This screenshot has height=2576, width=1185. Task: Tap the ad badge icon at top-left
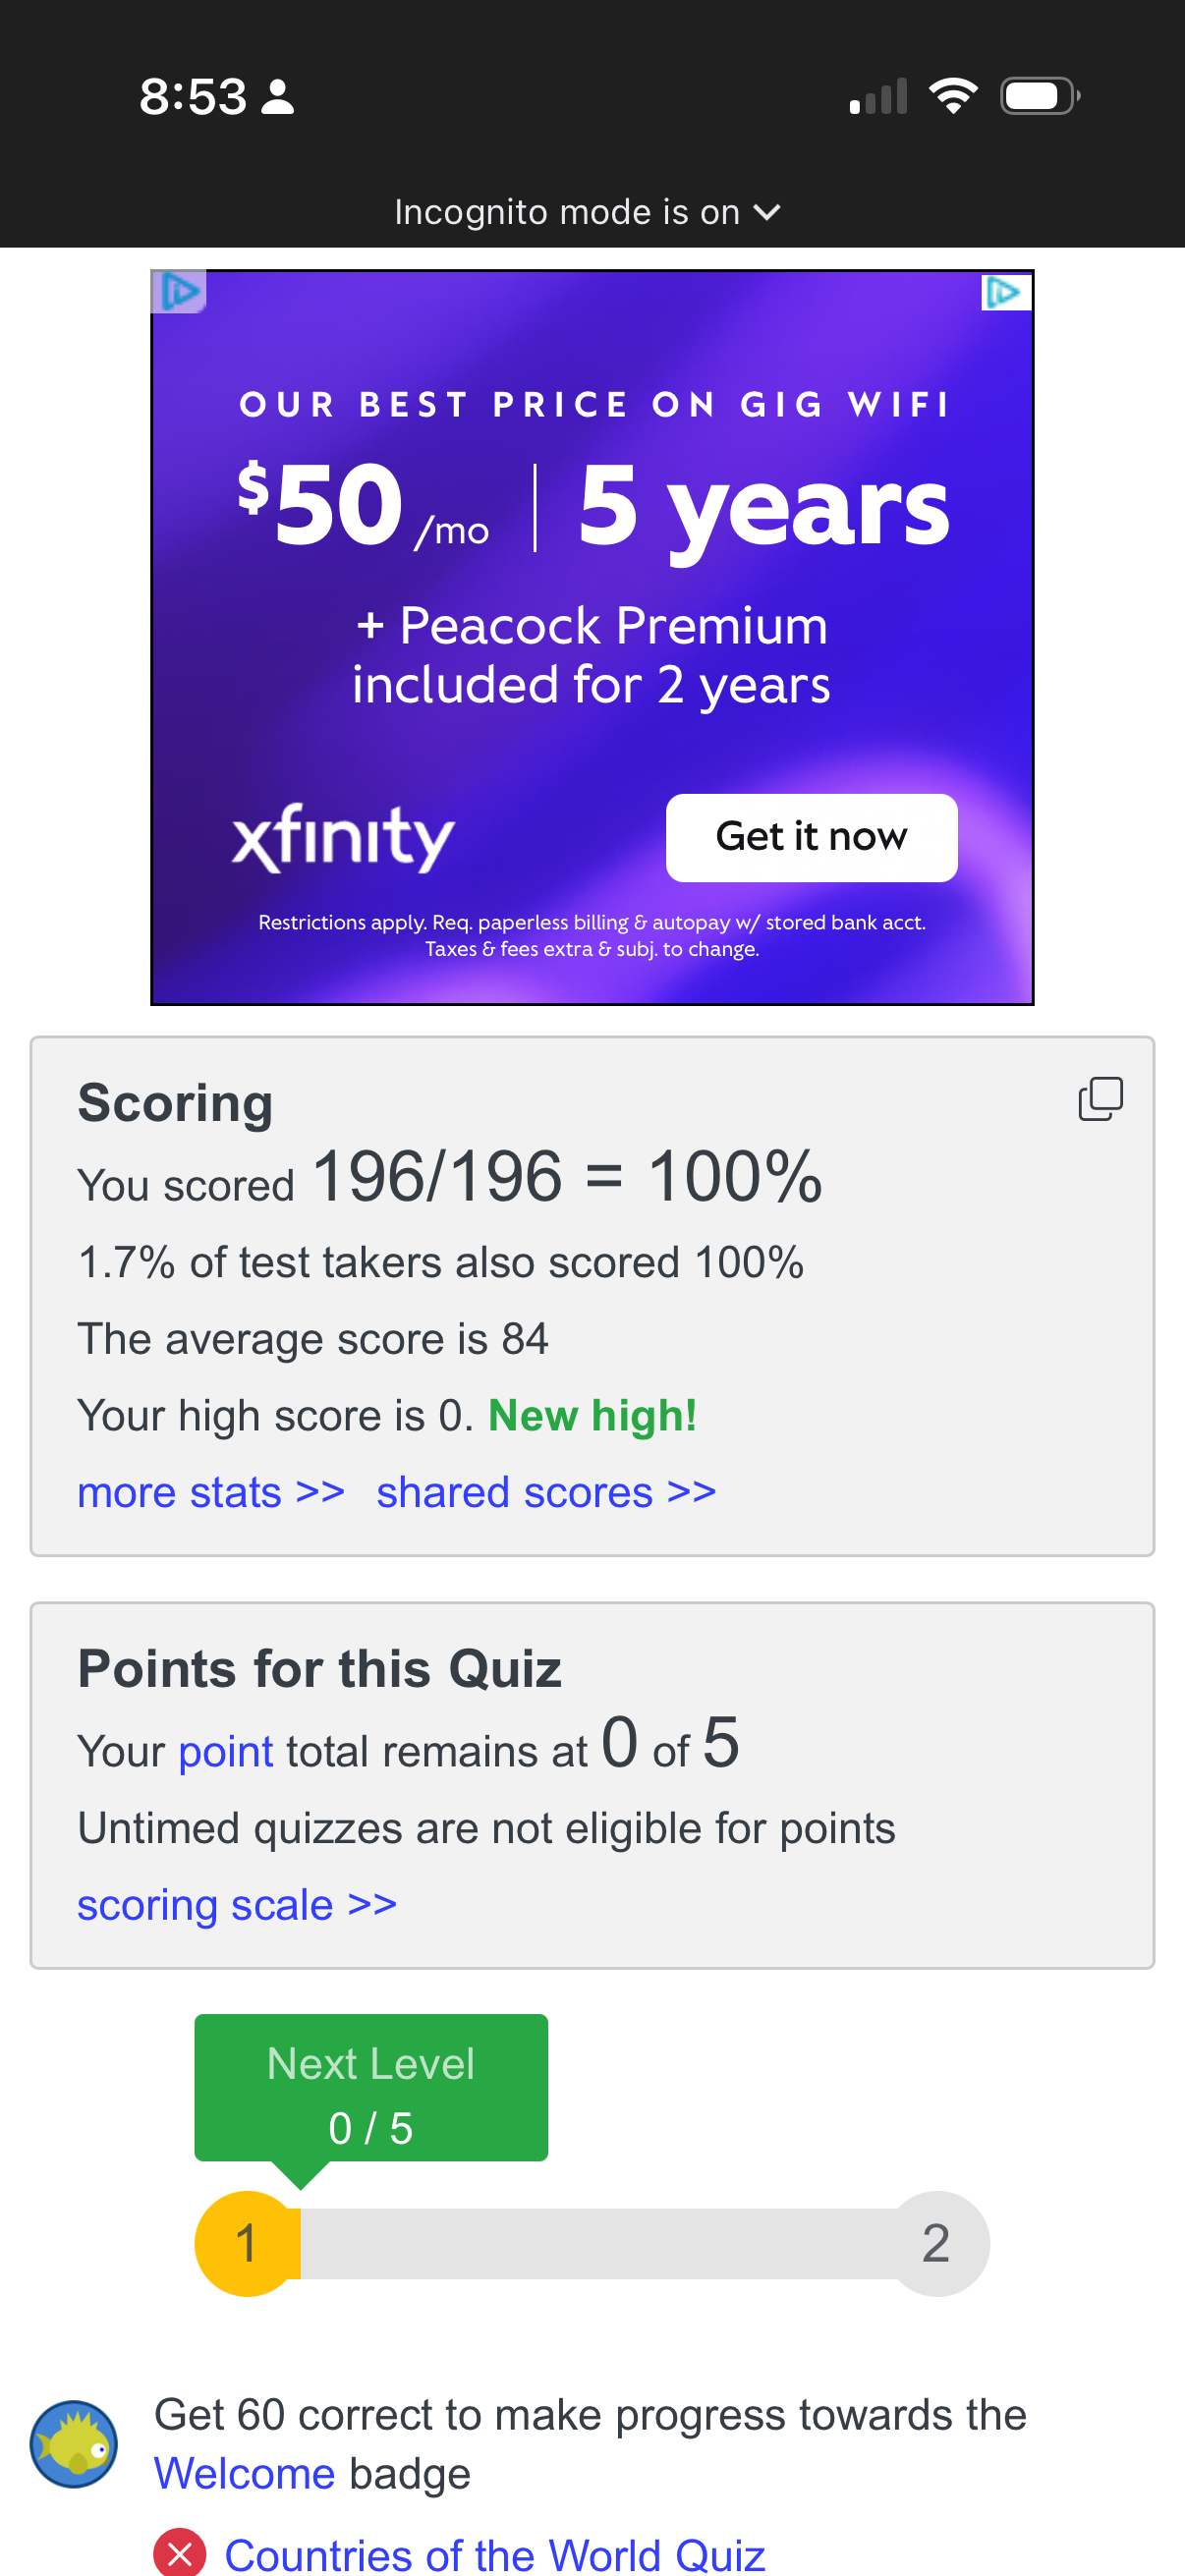[179, 292]
